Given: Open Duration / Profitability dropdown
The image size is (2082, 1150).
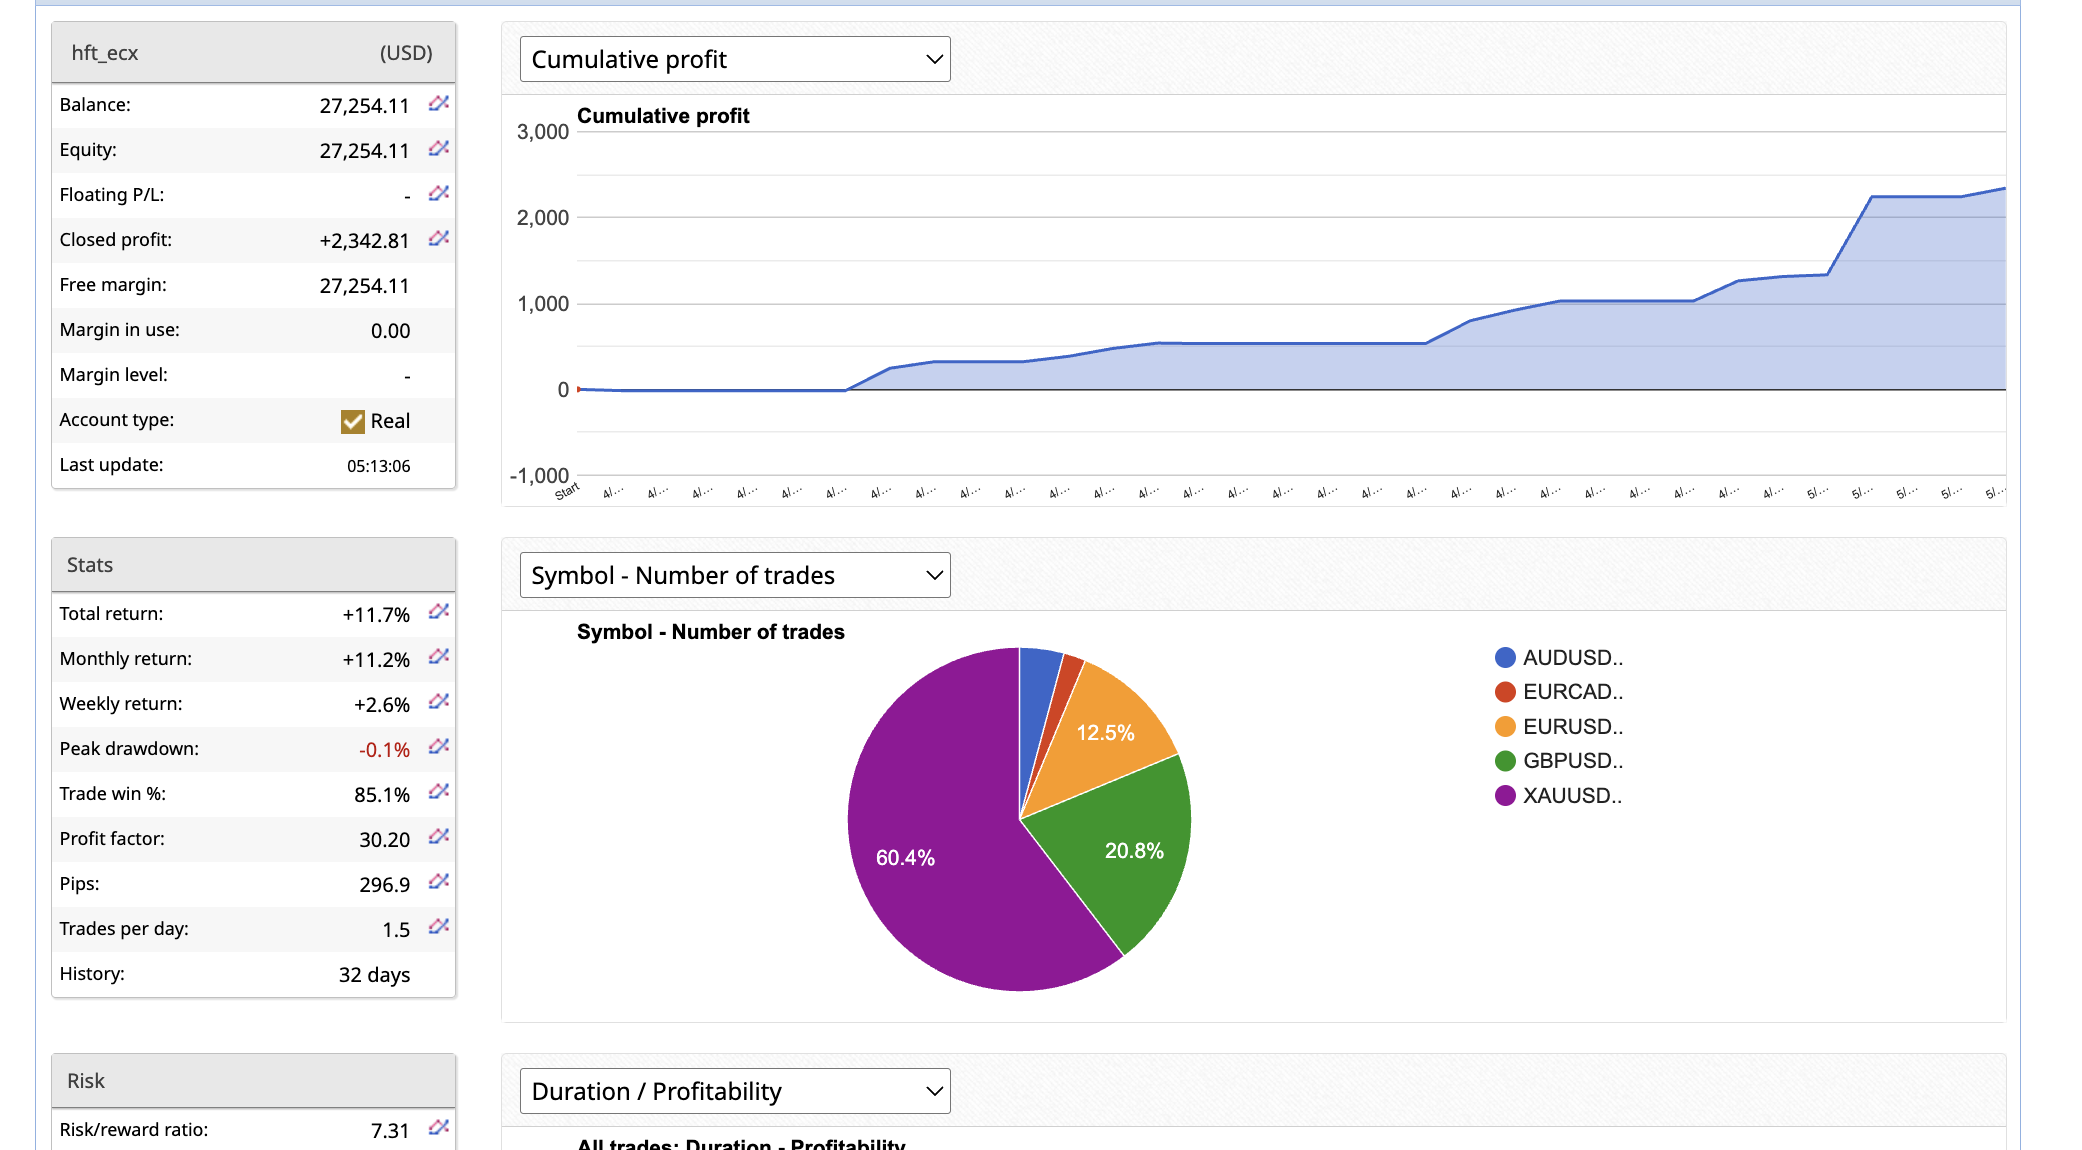Looking at the screenshot, I should (735, 1091).
